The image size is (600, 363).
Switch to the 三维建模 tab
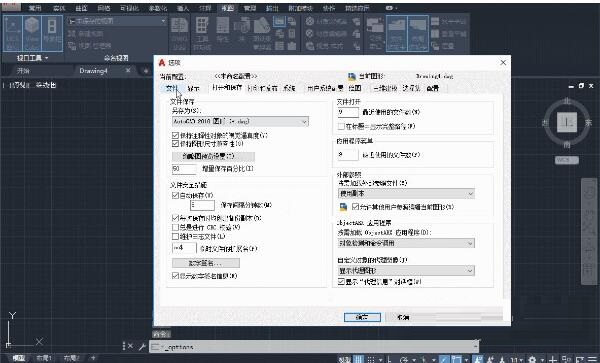pyautogui.click(x=385, y=88)
